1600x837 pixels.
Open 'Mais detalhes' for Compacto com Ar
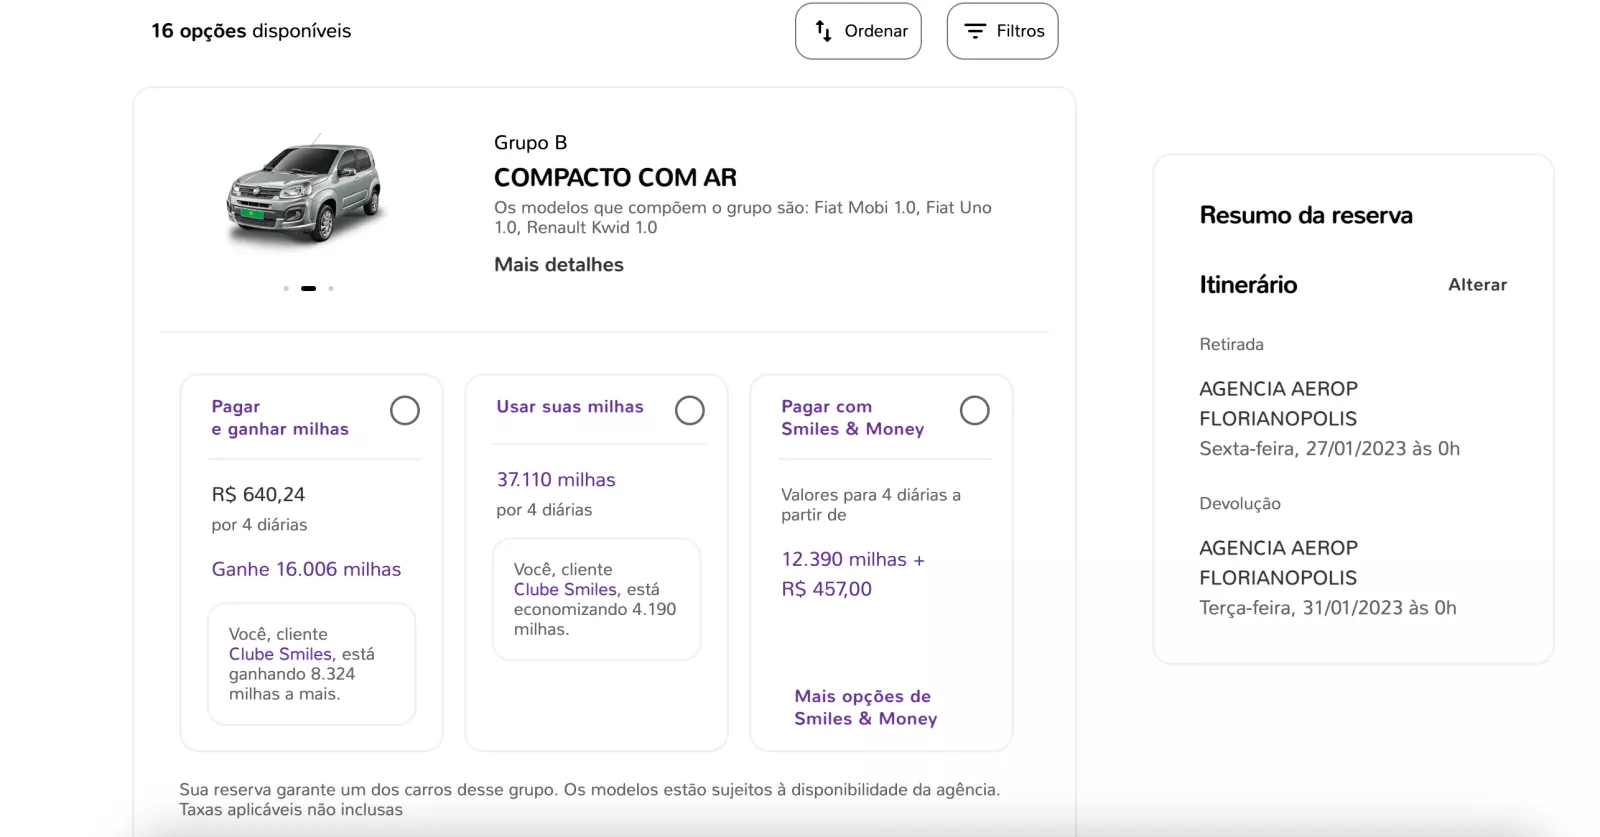(559, 265)
